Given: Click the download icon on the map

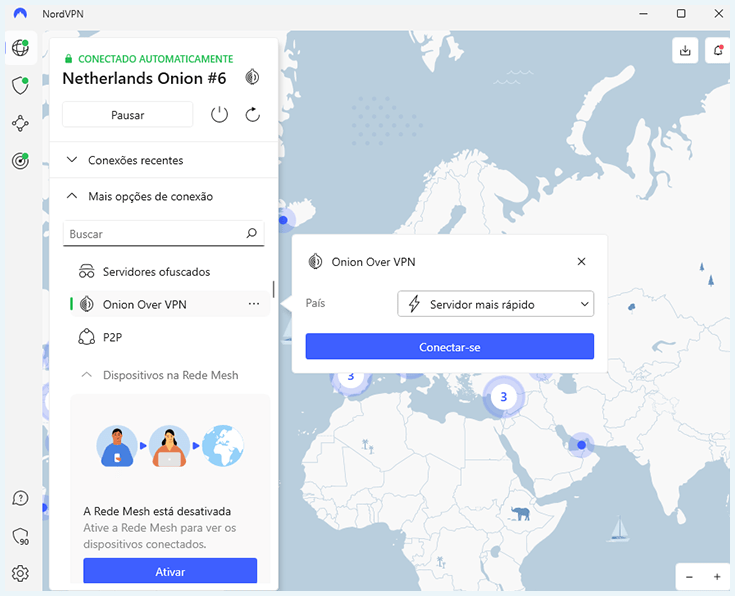Looking at the screenshot, I should click(x=685, y=50).
